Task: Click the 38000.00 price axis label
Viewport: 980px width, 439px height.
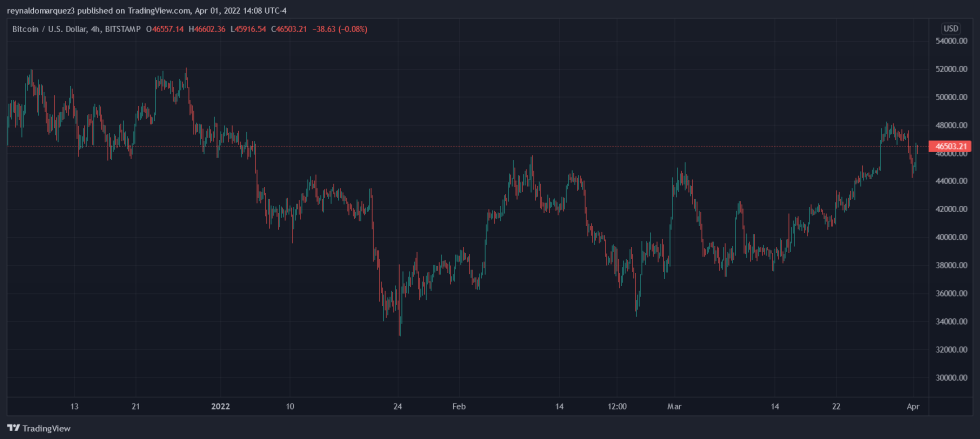Action: (951, 266)
